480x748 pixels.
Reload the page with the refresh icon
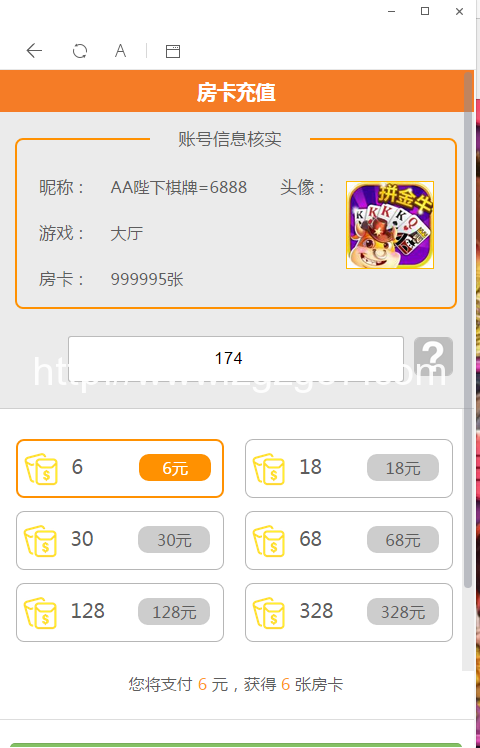click(x=80, y=51)
